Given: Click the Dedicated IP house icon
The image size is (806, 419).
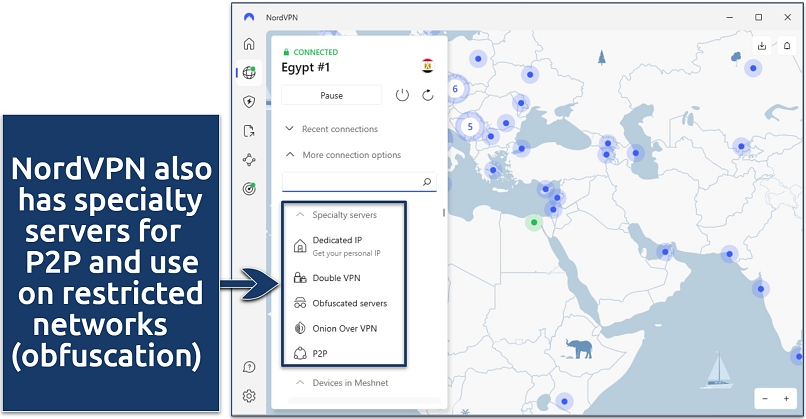Looking at the screenshot, I should [x=300, y=246].
